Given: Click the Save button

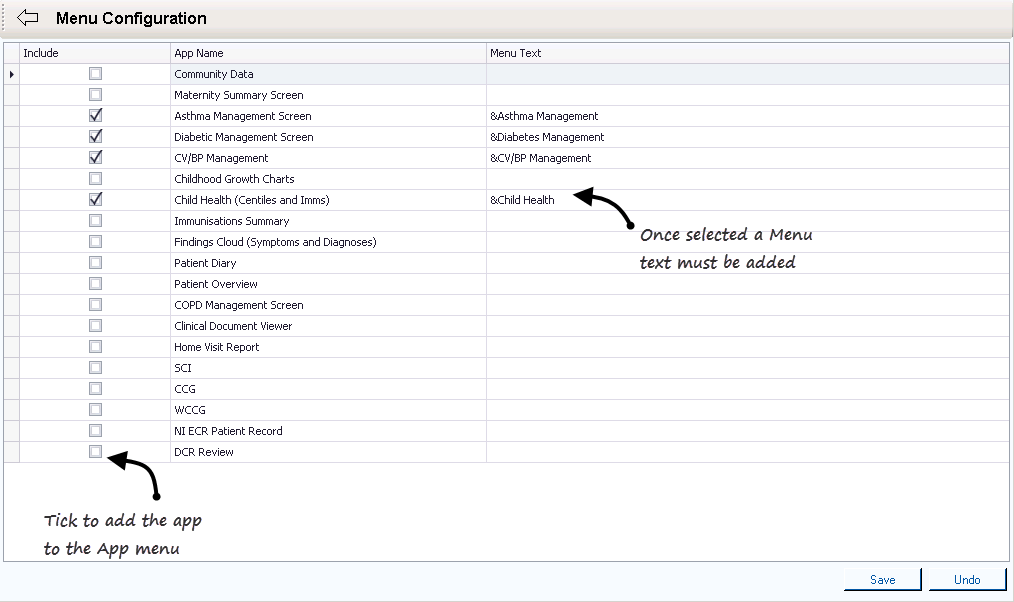Looking at the screenshot, I should pyautogui.click(x=882, y=579).
